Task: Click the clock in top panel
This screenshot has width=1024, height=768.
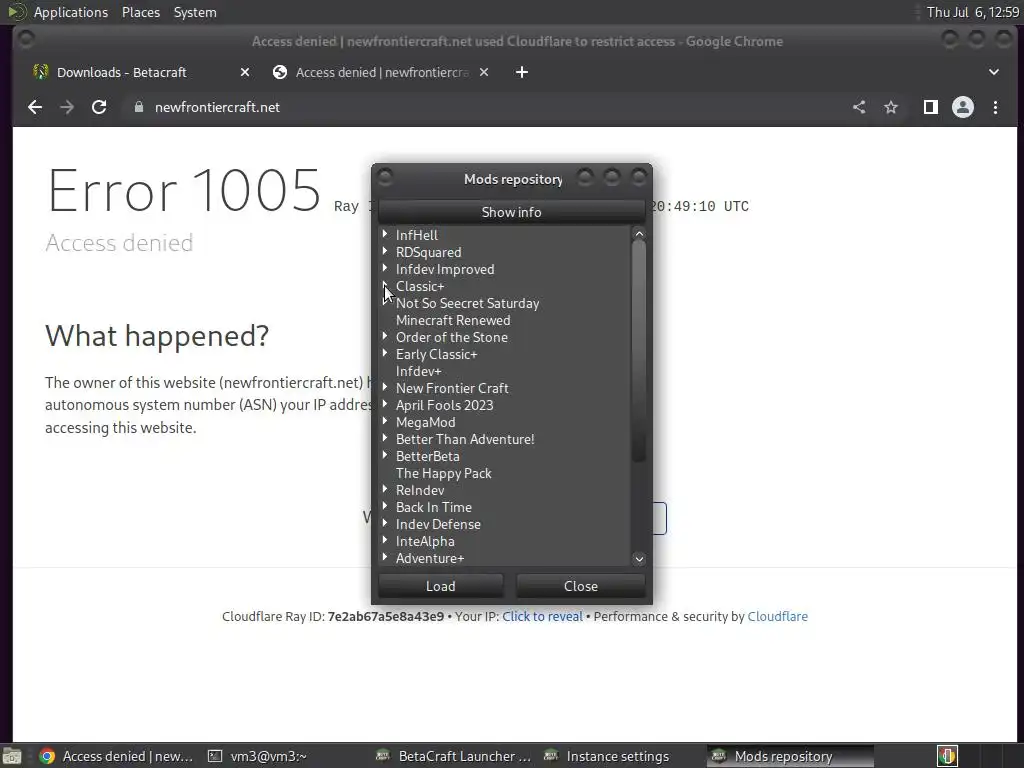Action: coord(973,12)
